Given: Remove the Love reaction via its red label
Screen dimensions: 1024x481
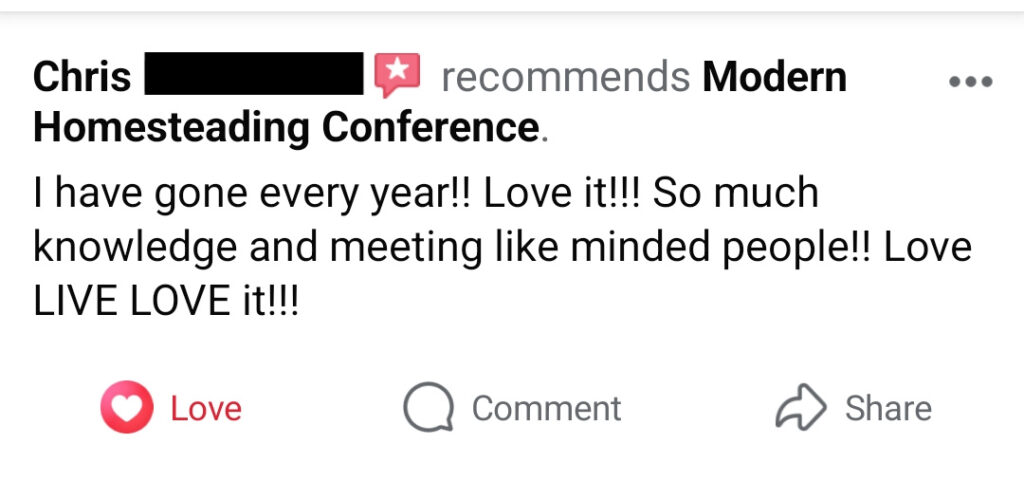Looking at the screenshot, I should pyautogui.click(x=206, y=409).
